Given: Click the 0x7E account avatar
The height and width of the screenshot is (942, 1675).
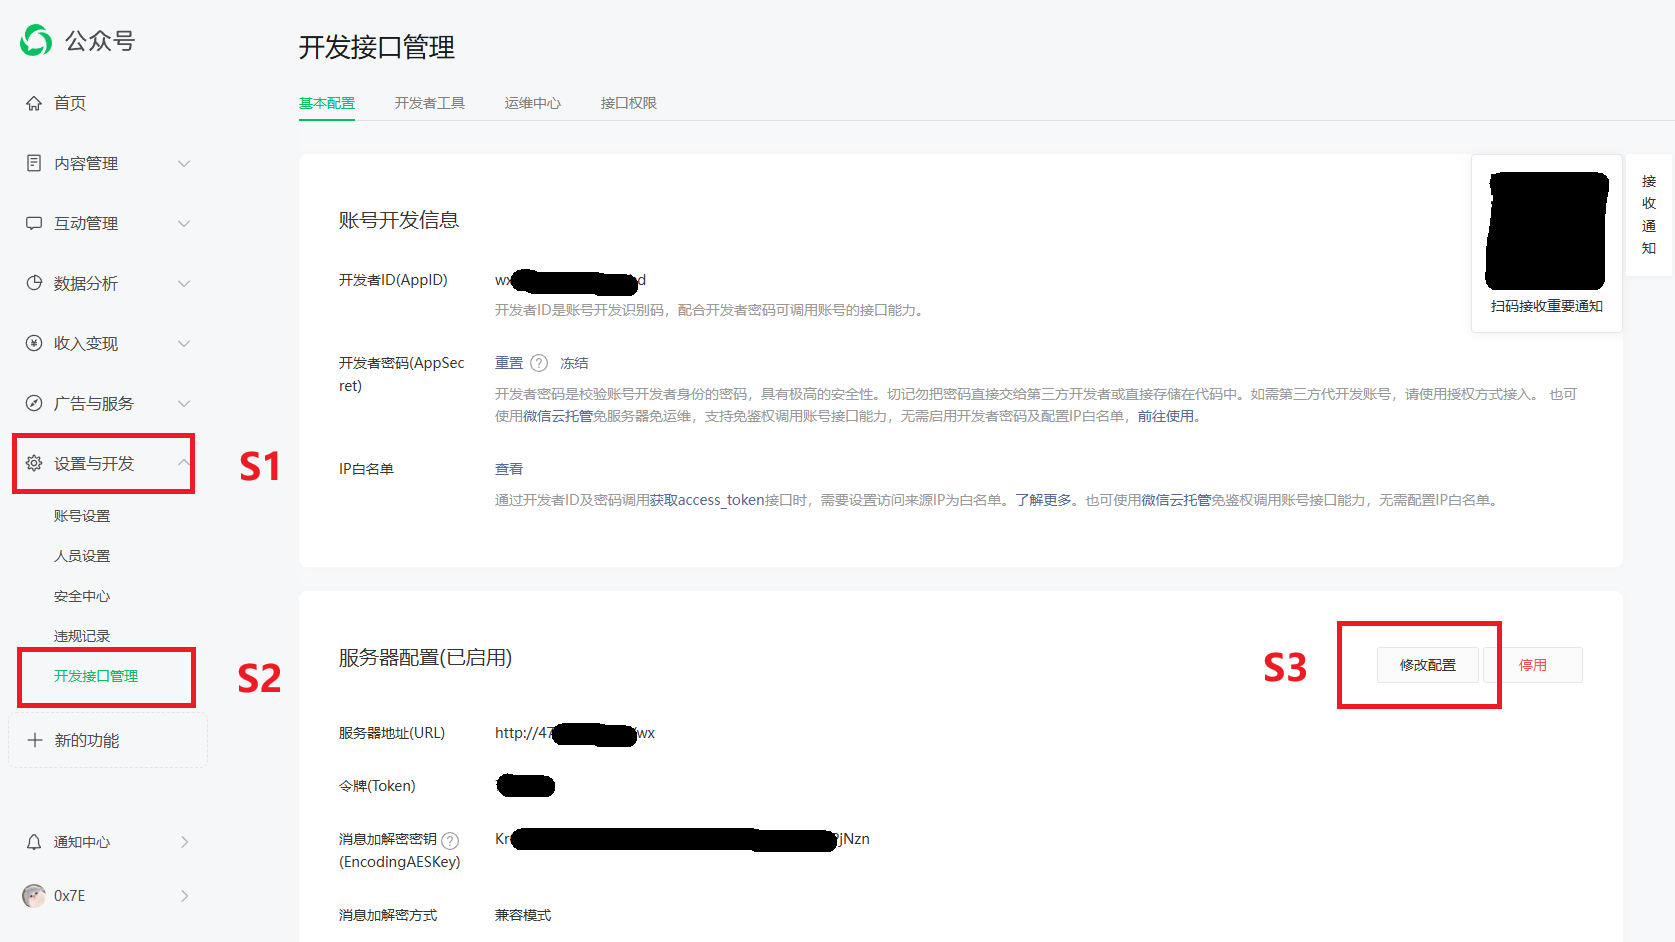Looking at the screenshot, I should point(34,896).
